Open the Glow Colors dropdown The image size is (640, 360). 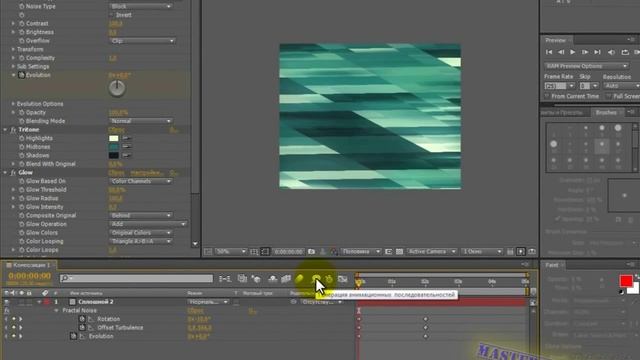pyautogui.click(x=141, y=233)
